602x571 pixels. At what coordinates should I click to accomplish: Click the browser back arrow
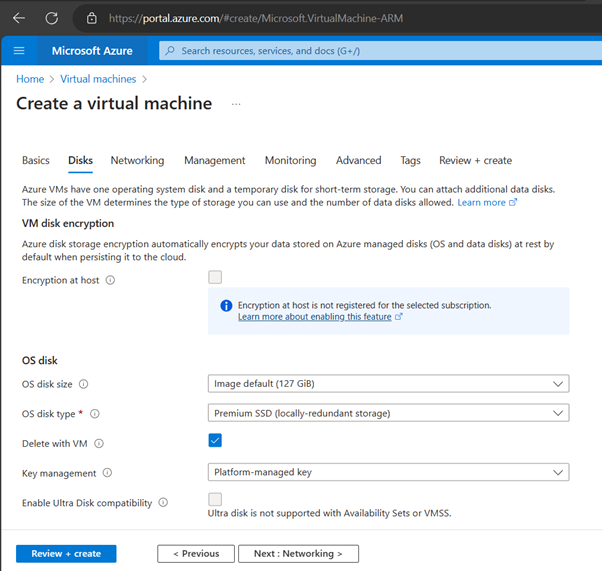[x=19, y=18]
